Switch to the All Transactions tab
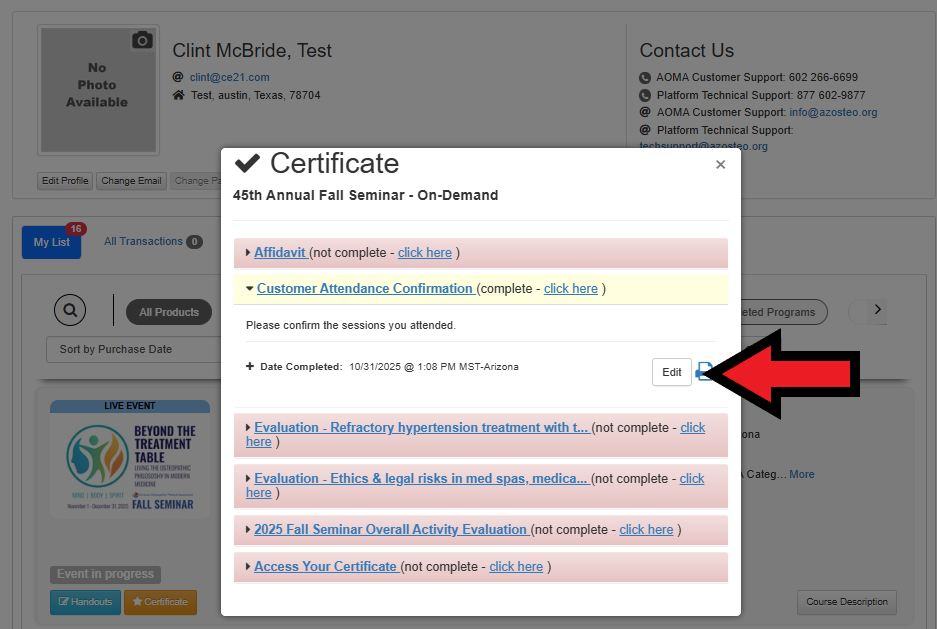This screenshot has width=937, height=629. [x=143, y=241]
